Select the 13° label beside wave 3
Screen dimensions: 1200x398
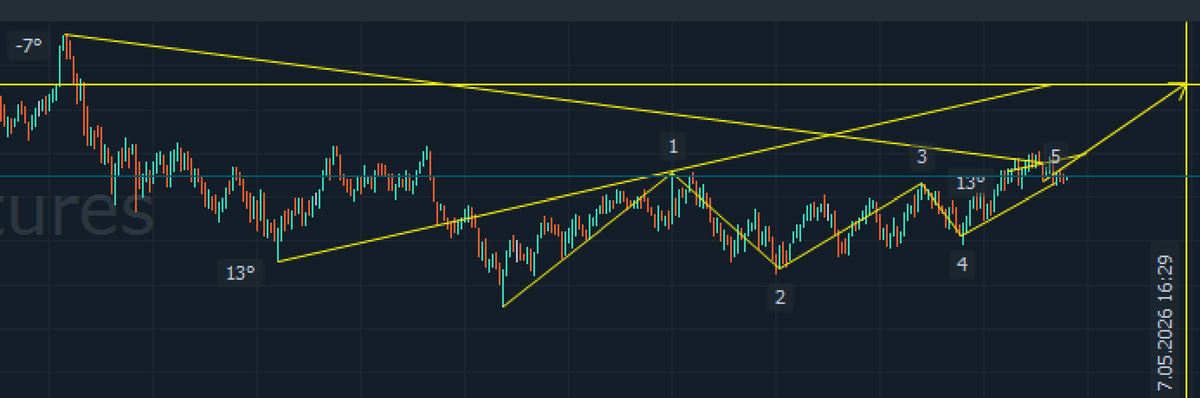(x=970, y=183)
